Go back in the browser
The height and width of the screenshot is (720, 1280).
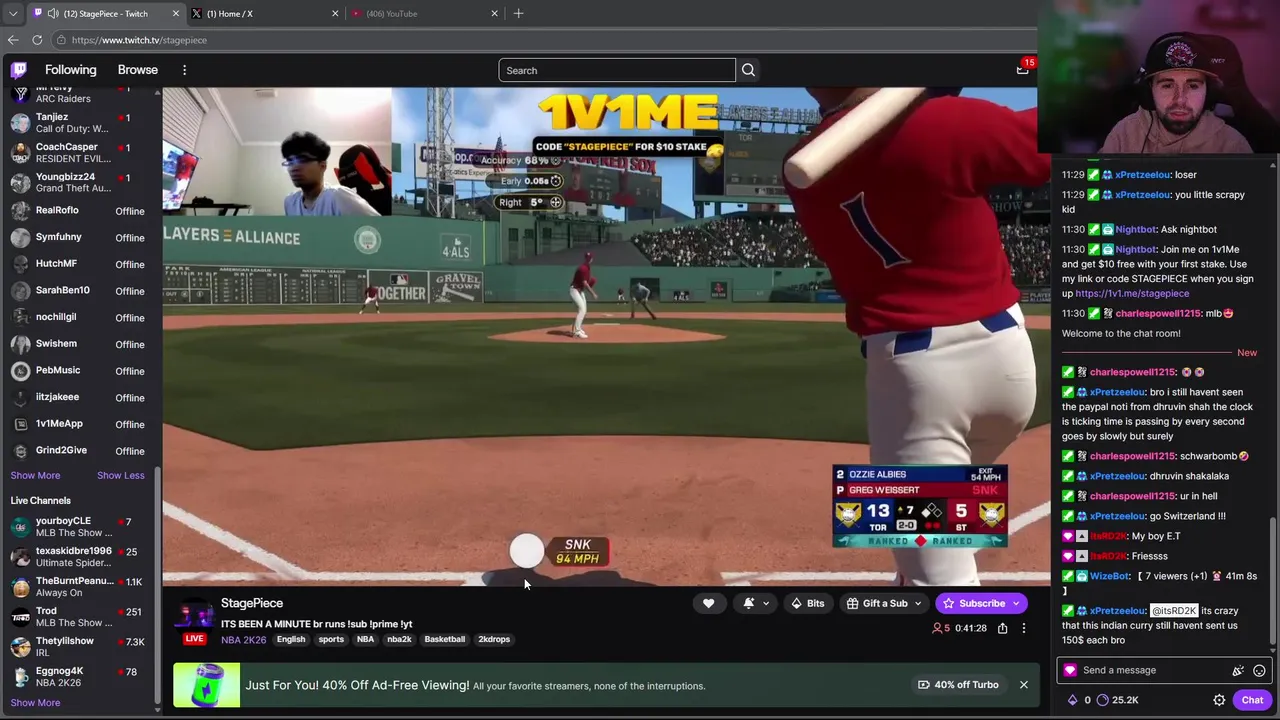(12, 40)
